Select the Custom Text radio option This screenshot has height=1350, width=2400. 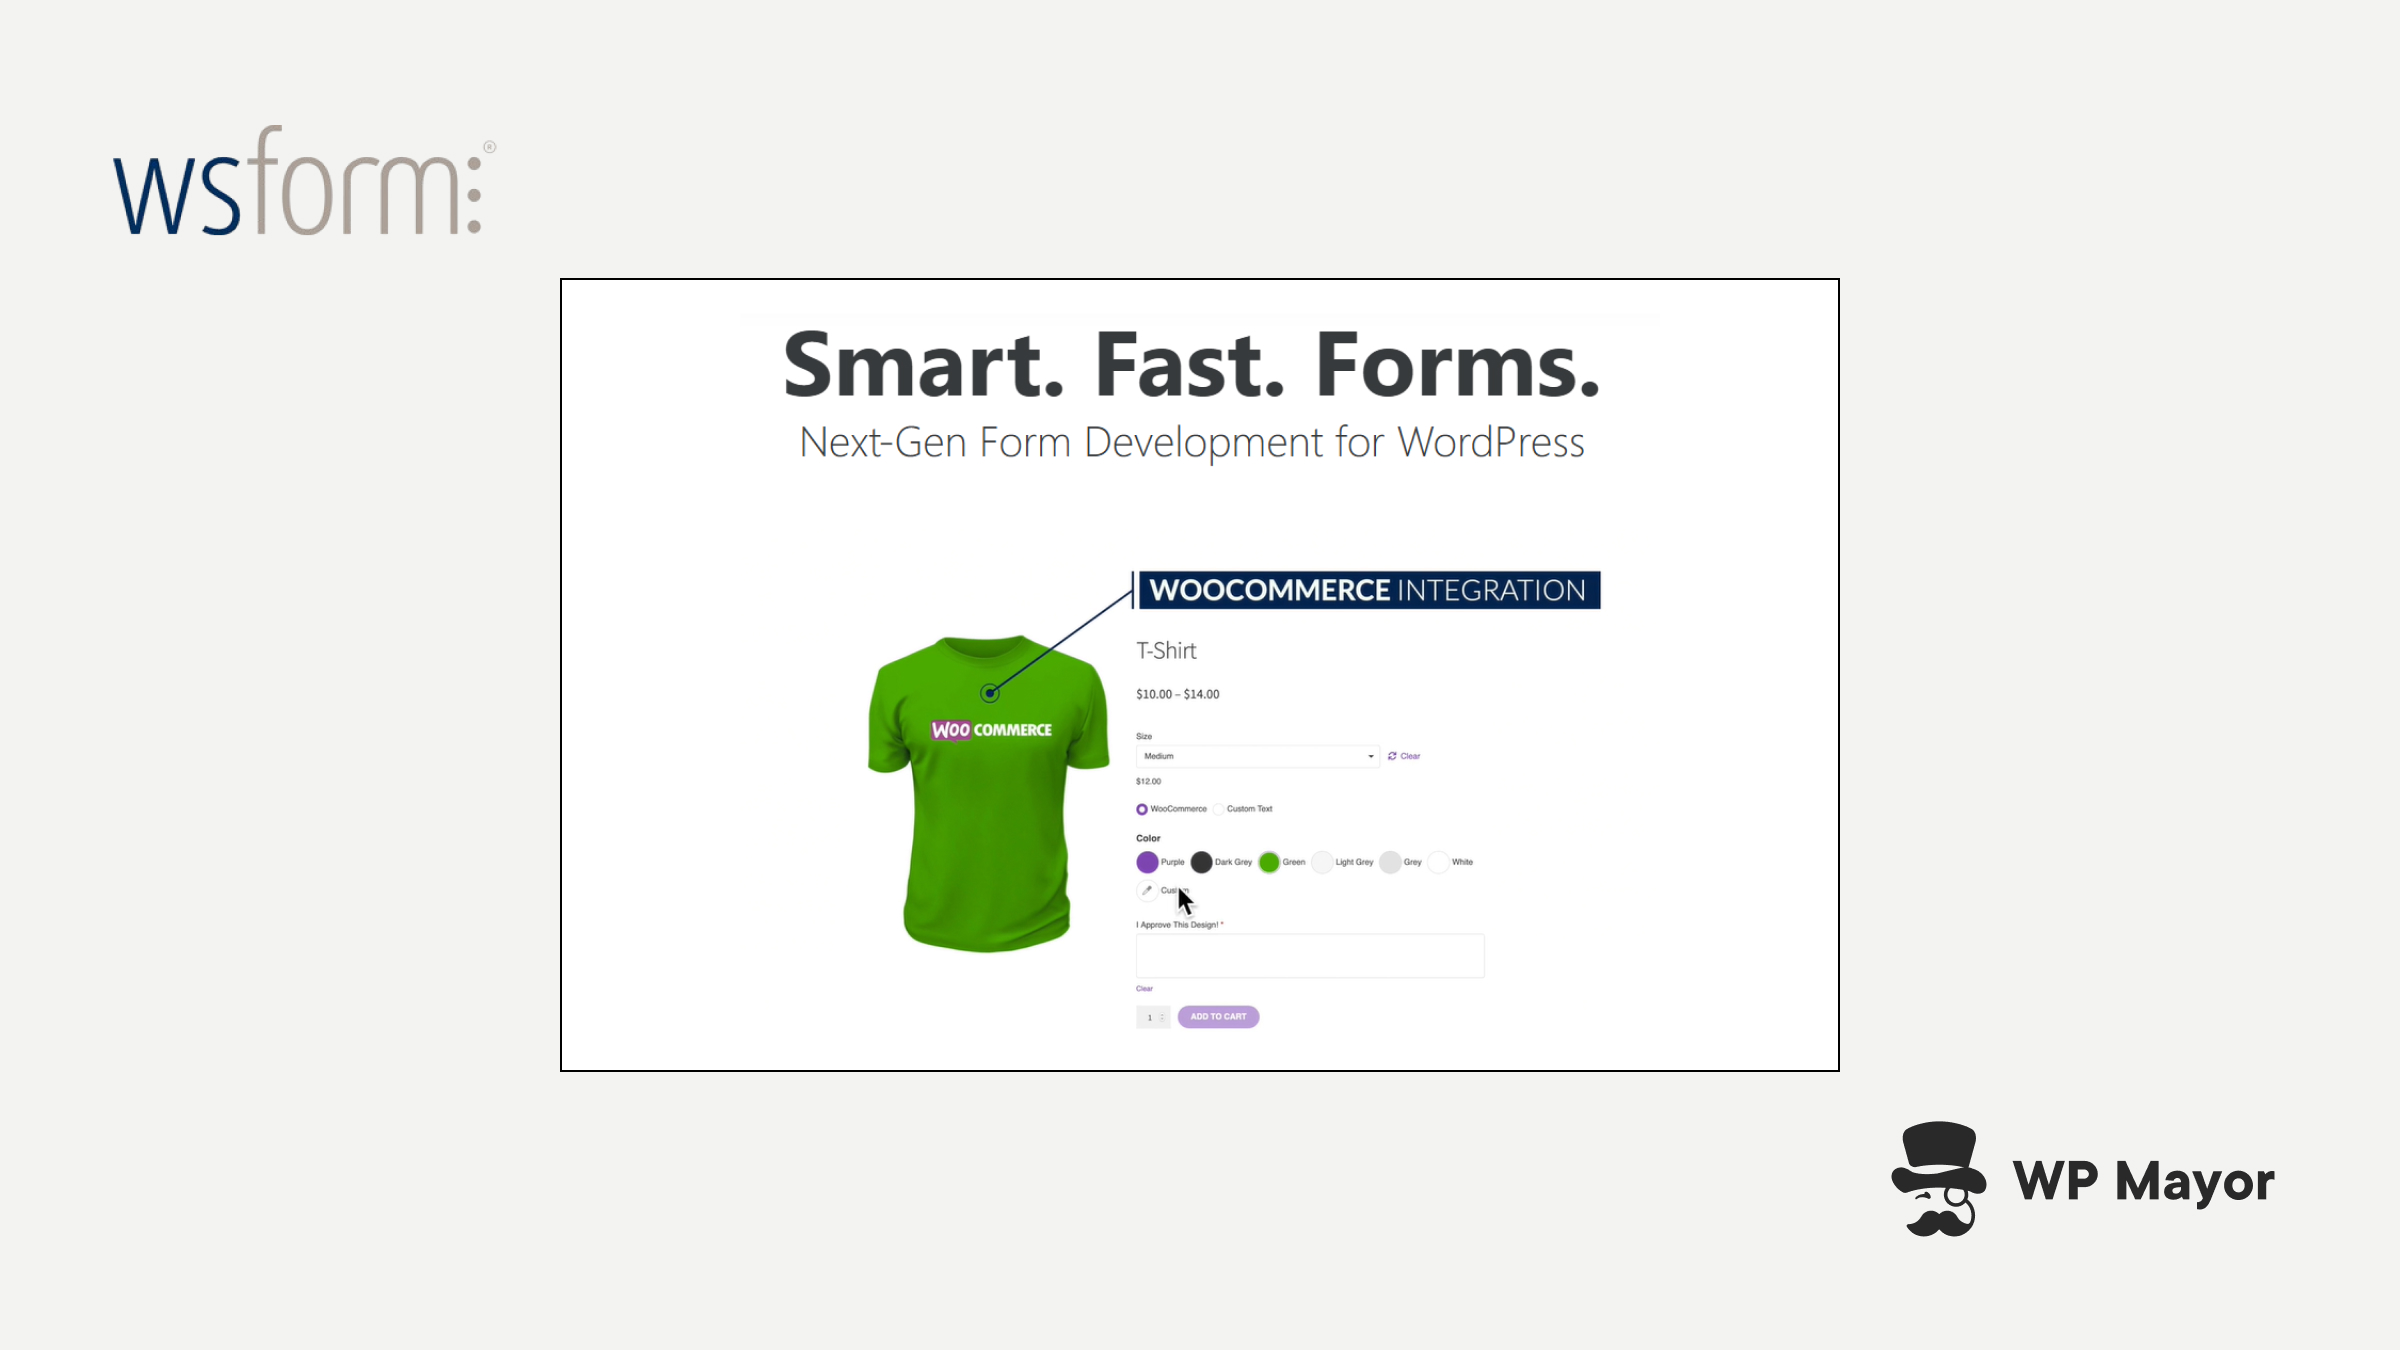(x=1219, y=809)
